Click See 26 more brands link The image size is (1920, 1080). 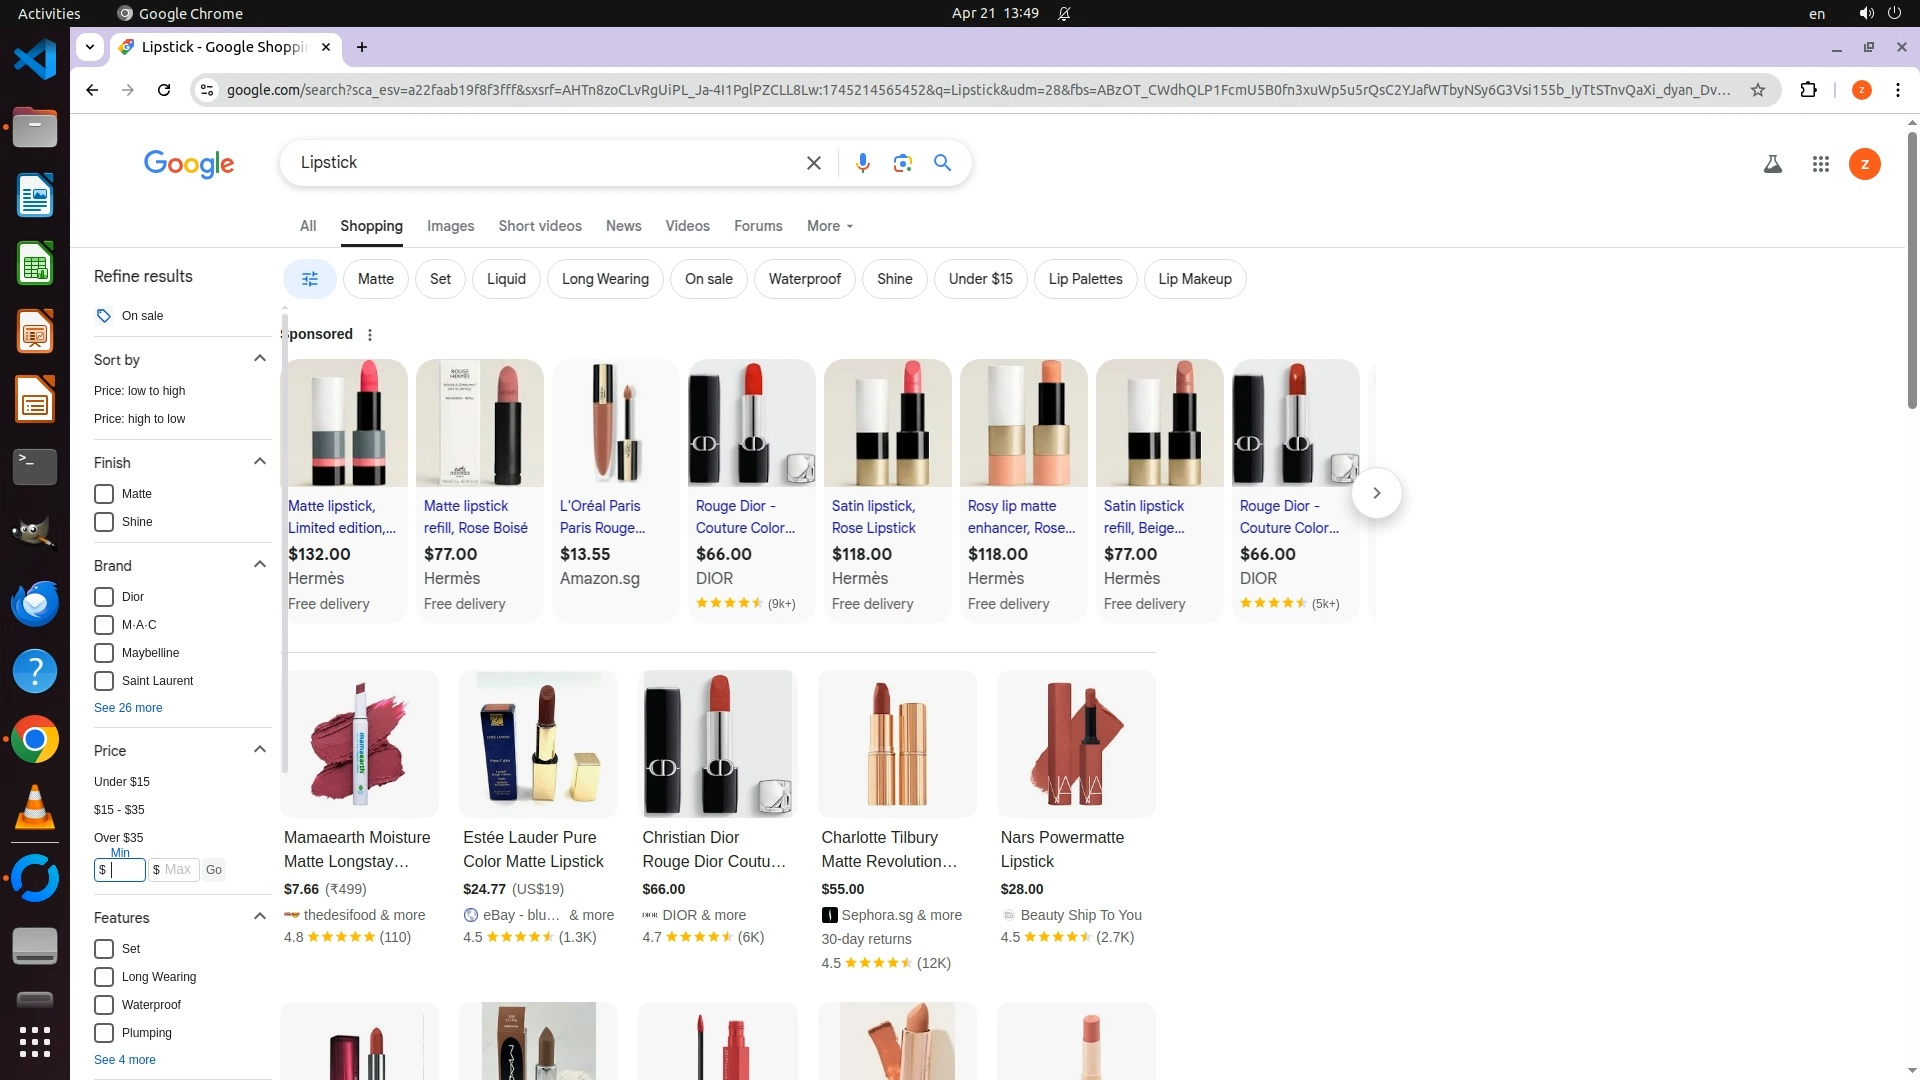[128, 708]
